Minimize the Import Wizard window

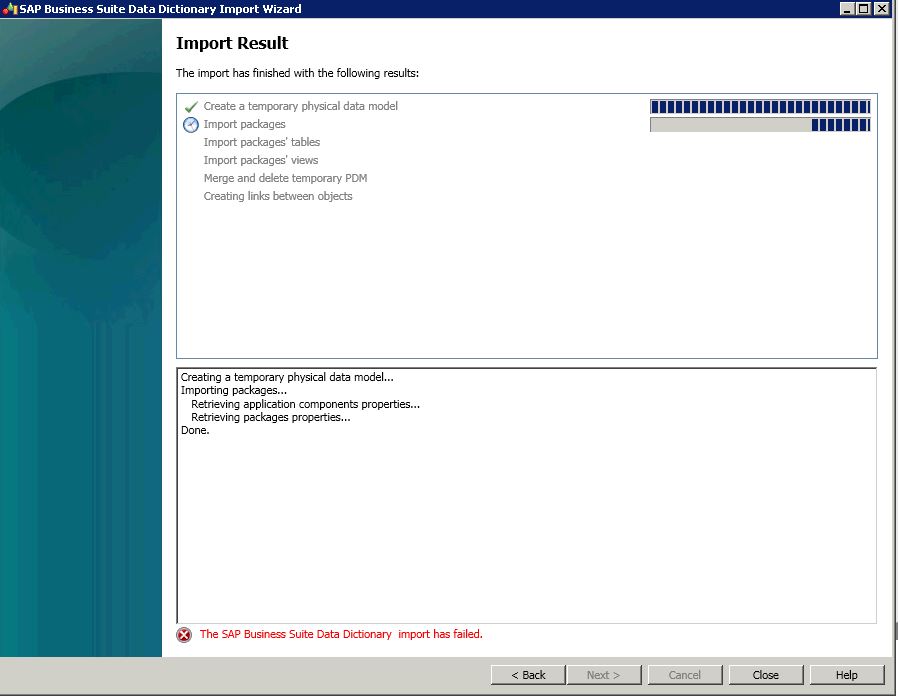(x=847, y=9)
